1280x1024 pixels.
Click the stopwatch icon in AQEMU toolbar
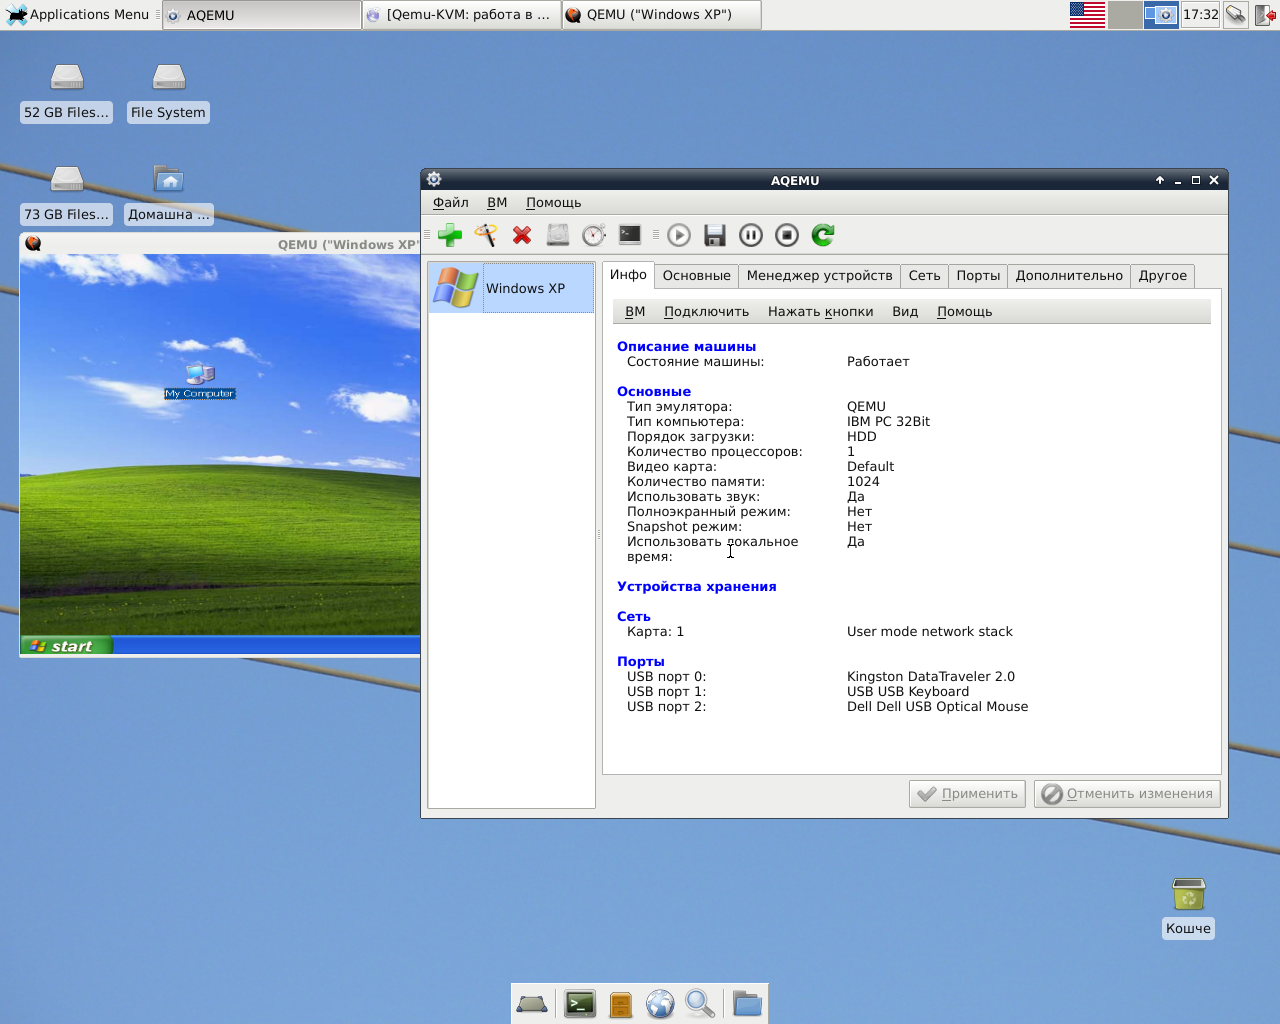594,235
